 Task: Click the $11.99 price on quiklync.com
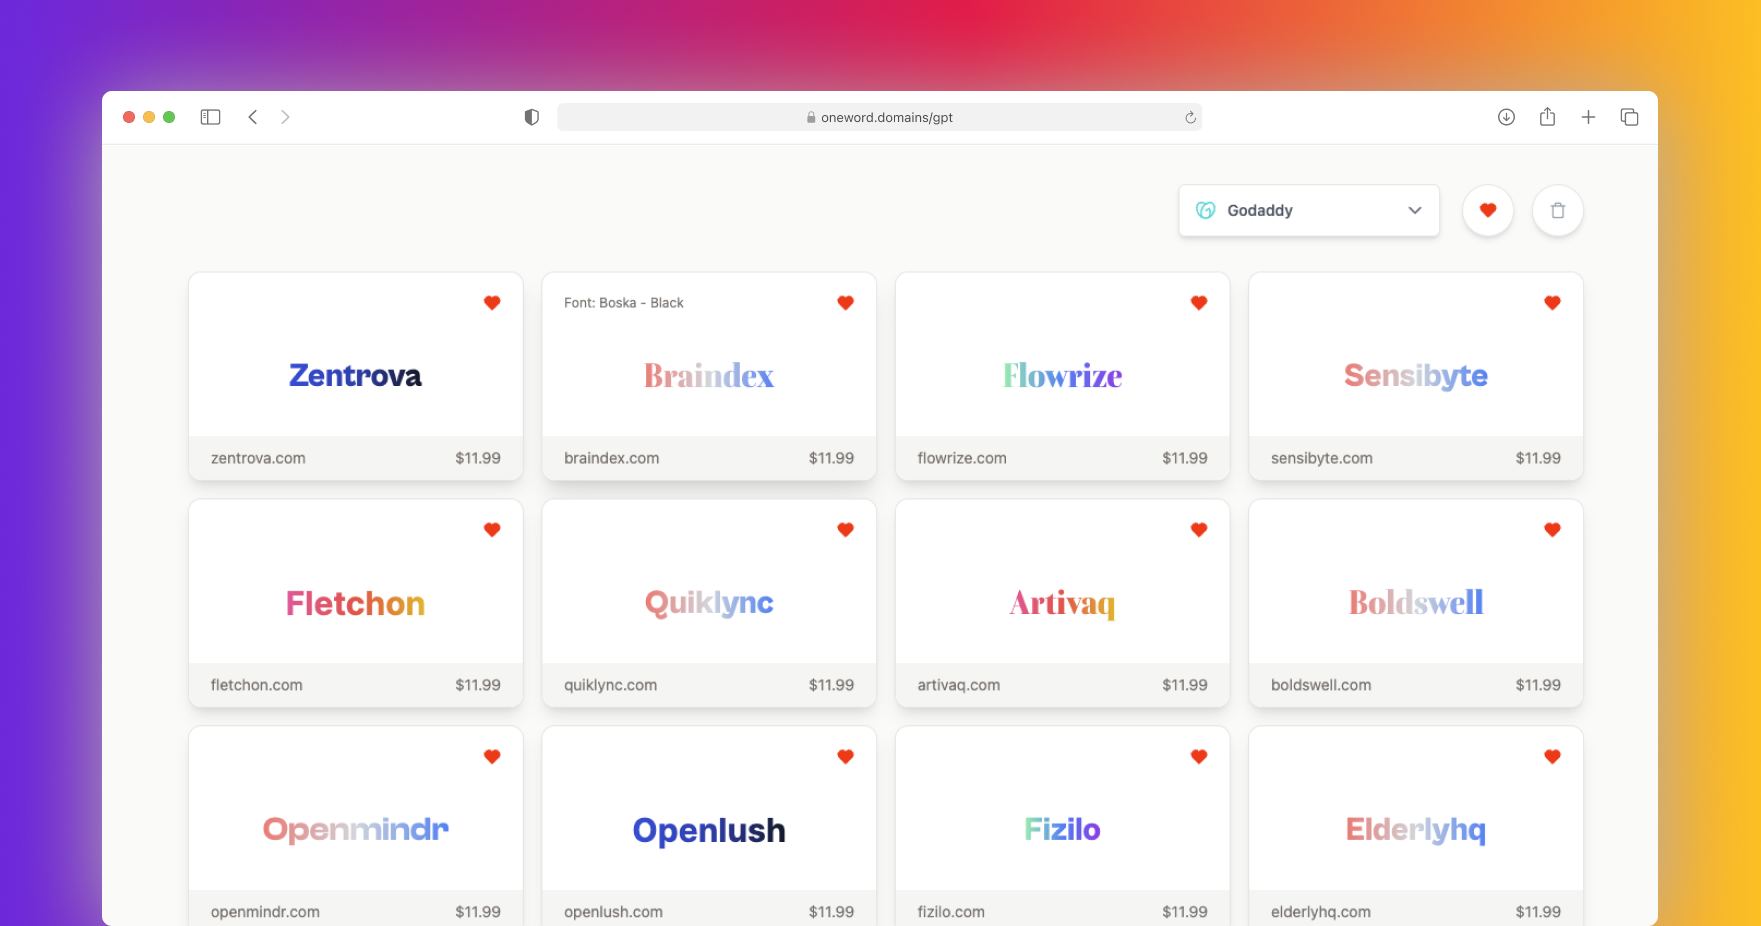(831, 685)
